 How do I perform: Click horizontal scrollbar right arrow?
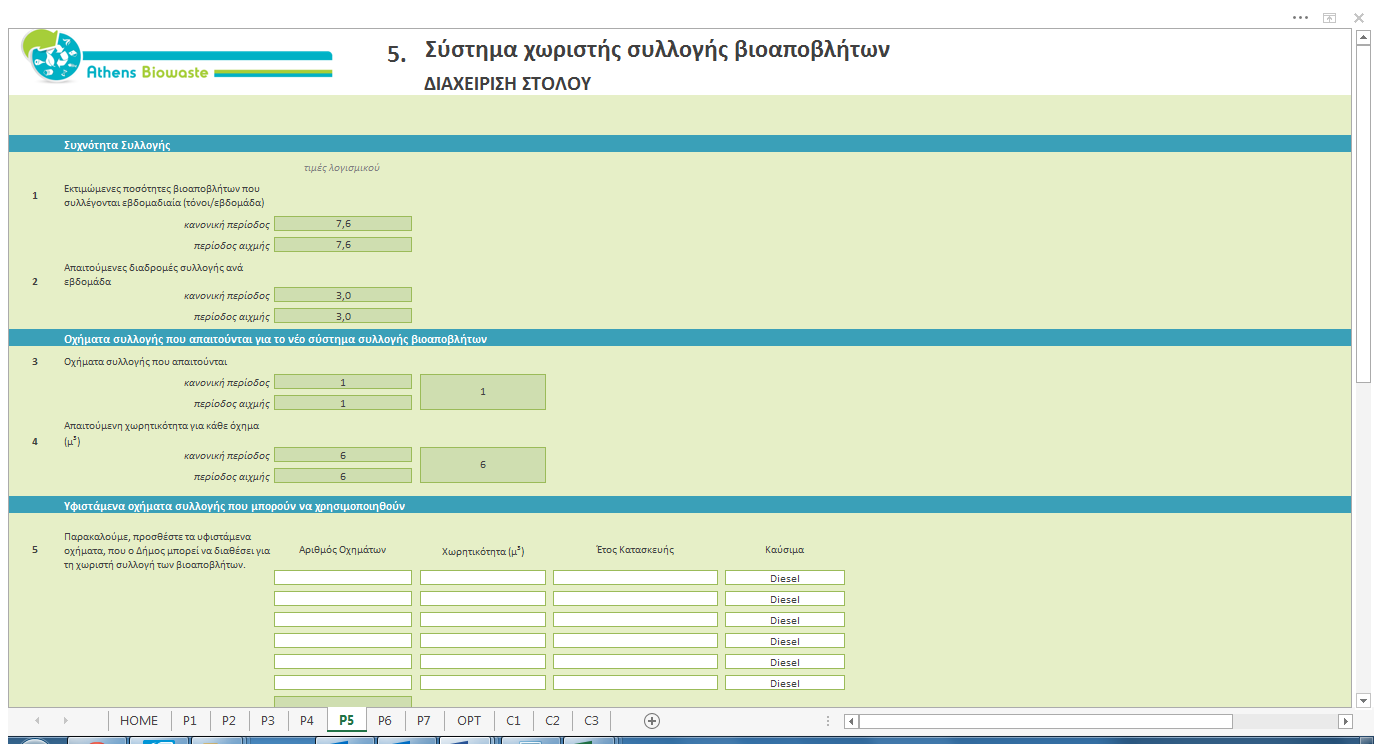tap(1346, 721)
